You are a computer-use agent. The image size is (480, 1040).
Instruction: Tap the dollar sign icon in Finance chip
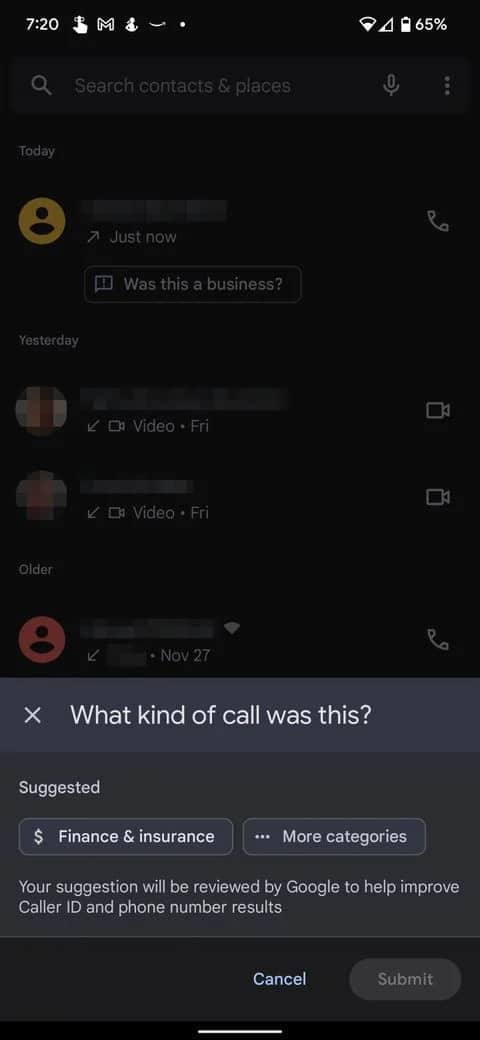38,836
